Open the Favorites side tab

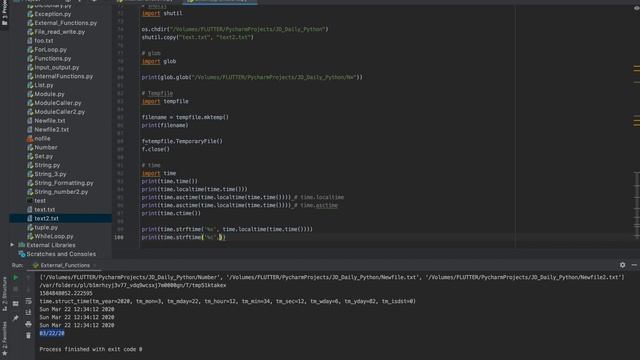coord(4,339)
